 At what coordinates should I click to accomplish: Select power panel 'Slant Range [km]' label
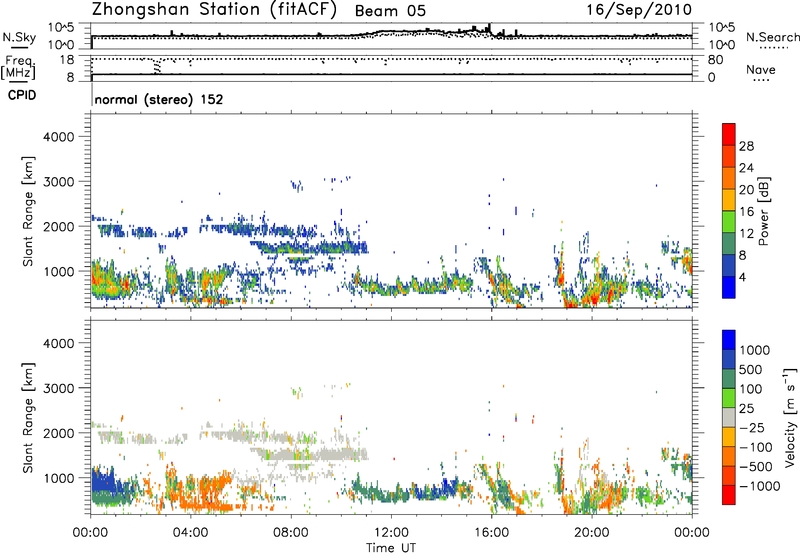coord(28,211)
